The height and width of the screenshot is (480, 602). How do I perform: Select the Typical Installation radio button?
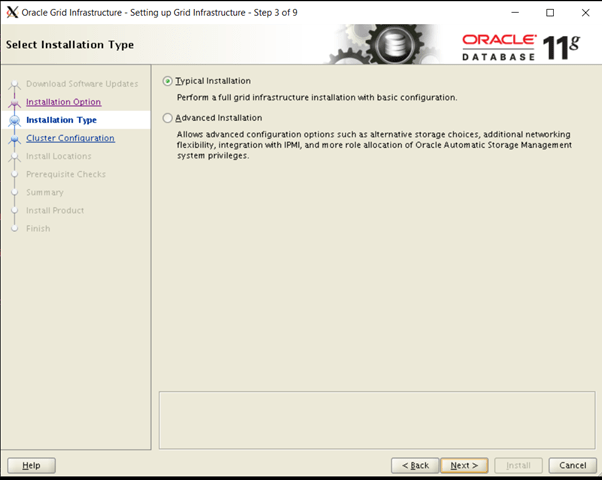coord(167,81)
